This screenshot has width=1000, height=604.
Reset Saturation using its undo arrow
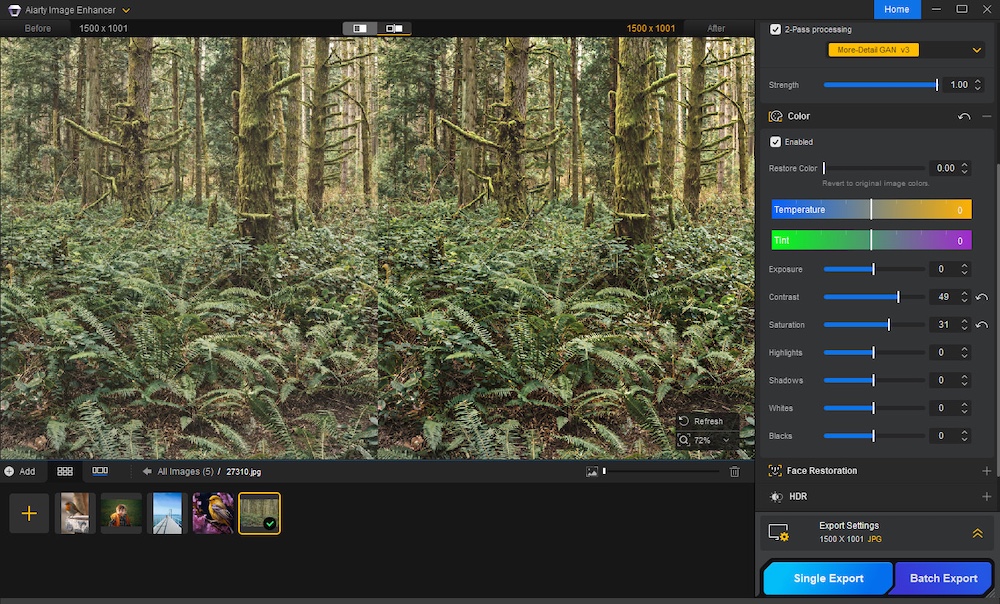(x=981, y=325)
